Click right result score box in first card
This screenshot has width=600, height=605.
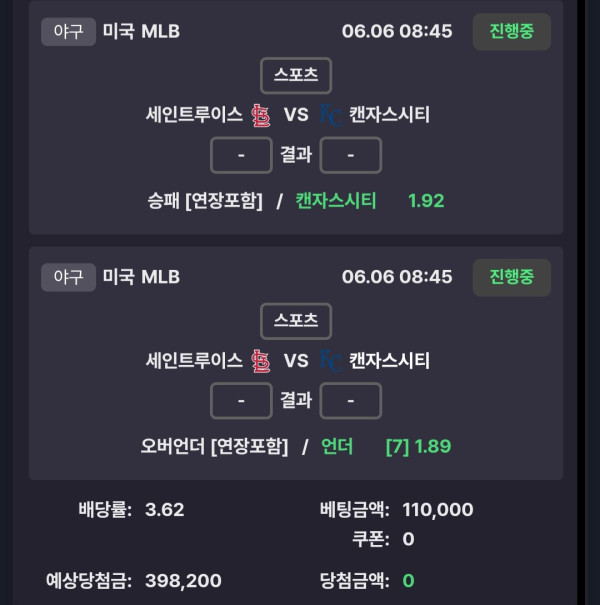coord(351,155)
